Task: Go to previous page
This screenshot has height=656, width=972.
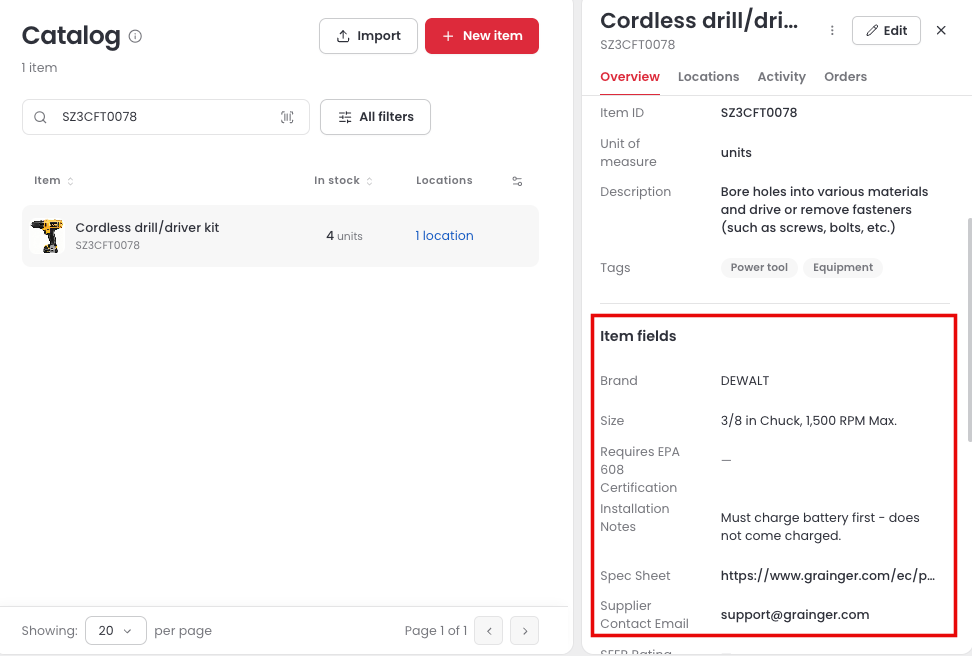Action: (489, 631)
